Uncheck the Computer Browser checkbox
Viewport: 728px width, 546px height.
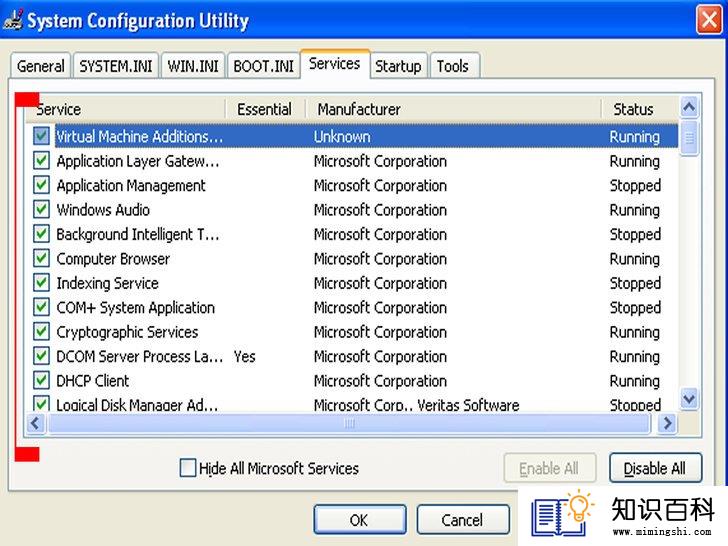point(41,258)
